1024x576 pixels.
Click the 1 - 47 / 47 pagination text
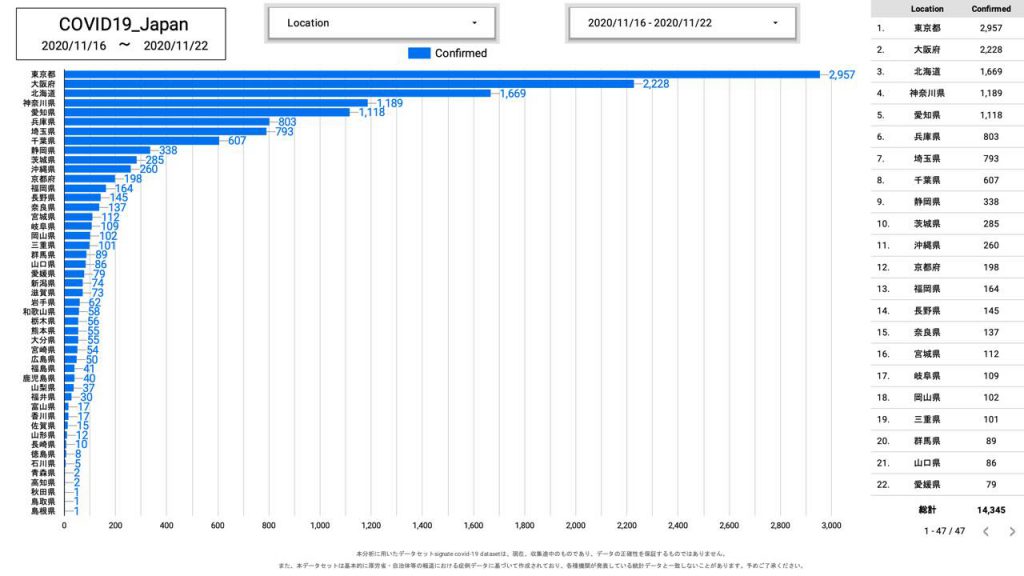click(945, 532)
